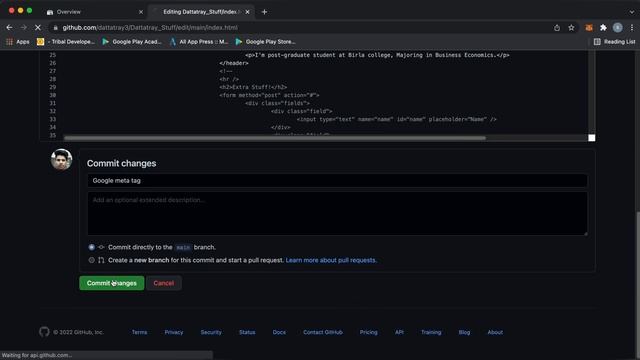
Task: Select the Editing Dattatray_Stuff tab
Action: click(x=200, y=12)
